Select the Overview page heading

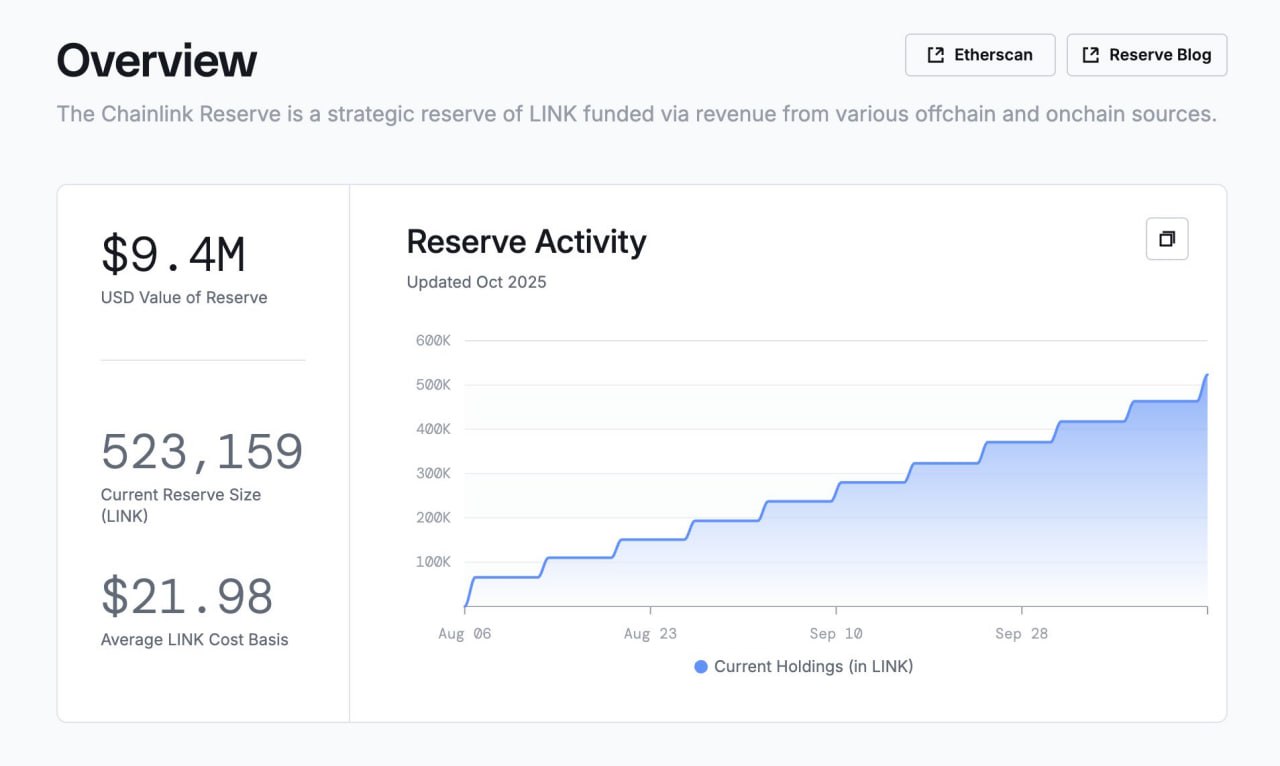pos(157,61)
